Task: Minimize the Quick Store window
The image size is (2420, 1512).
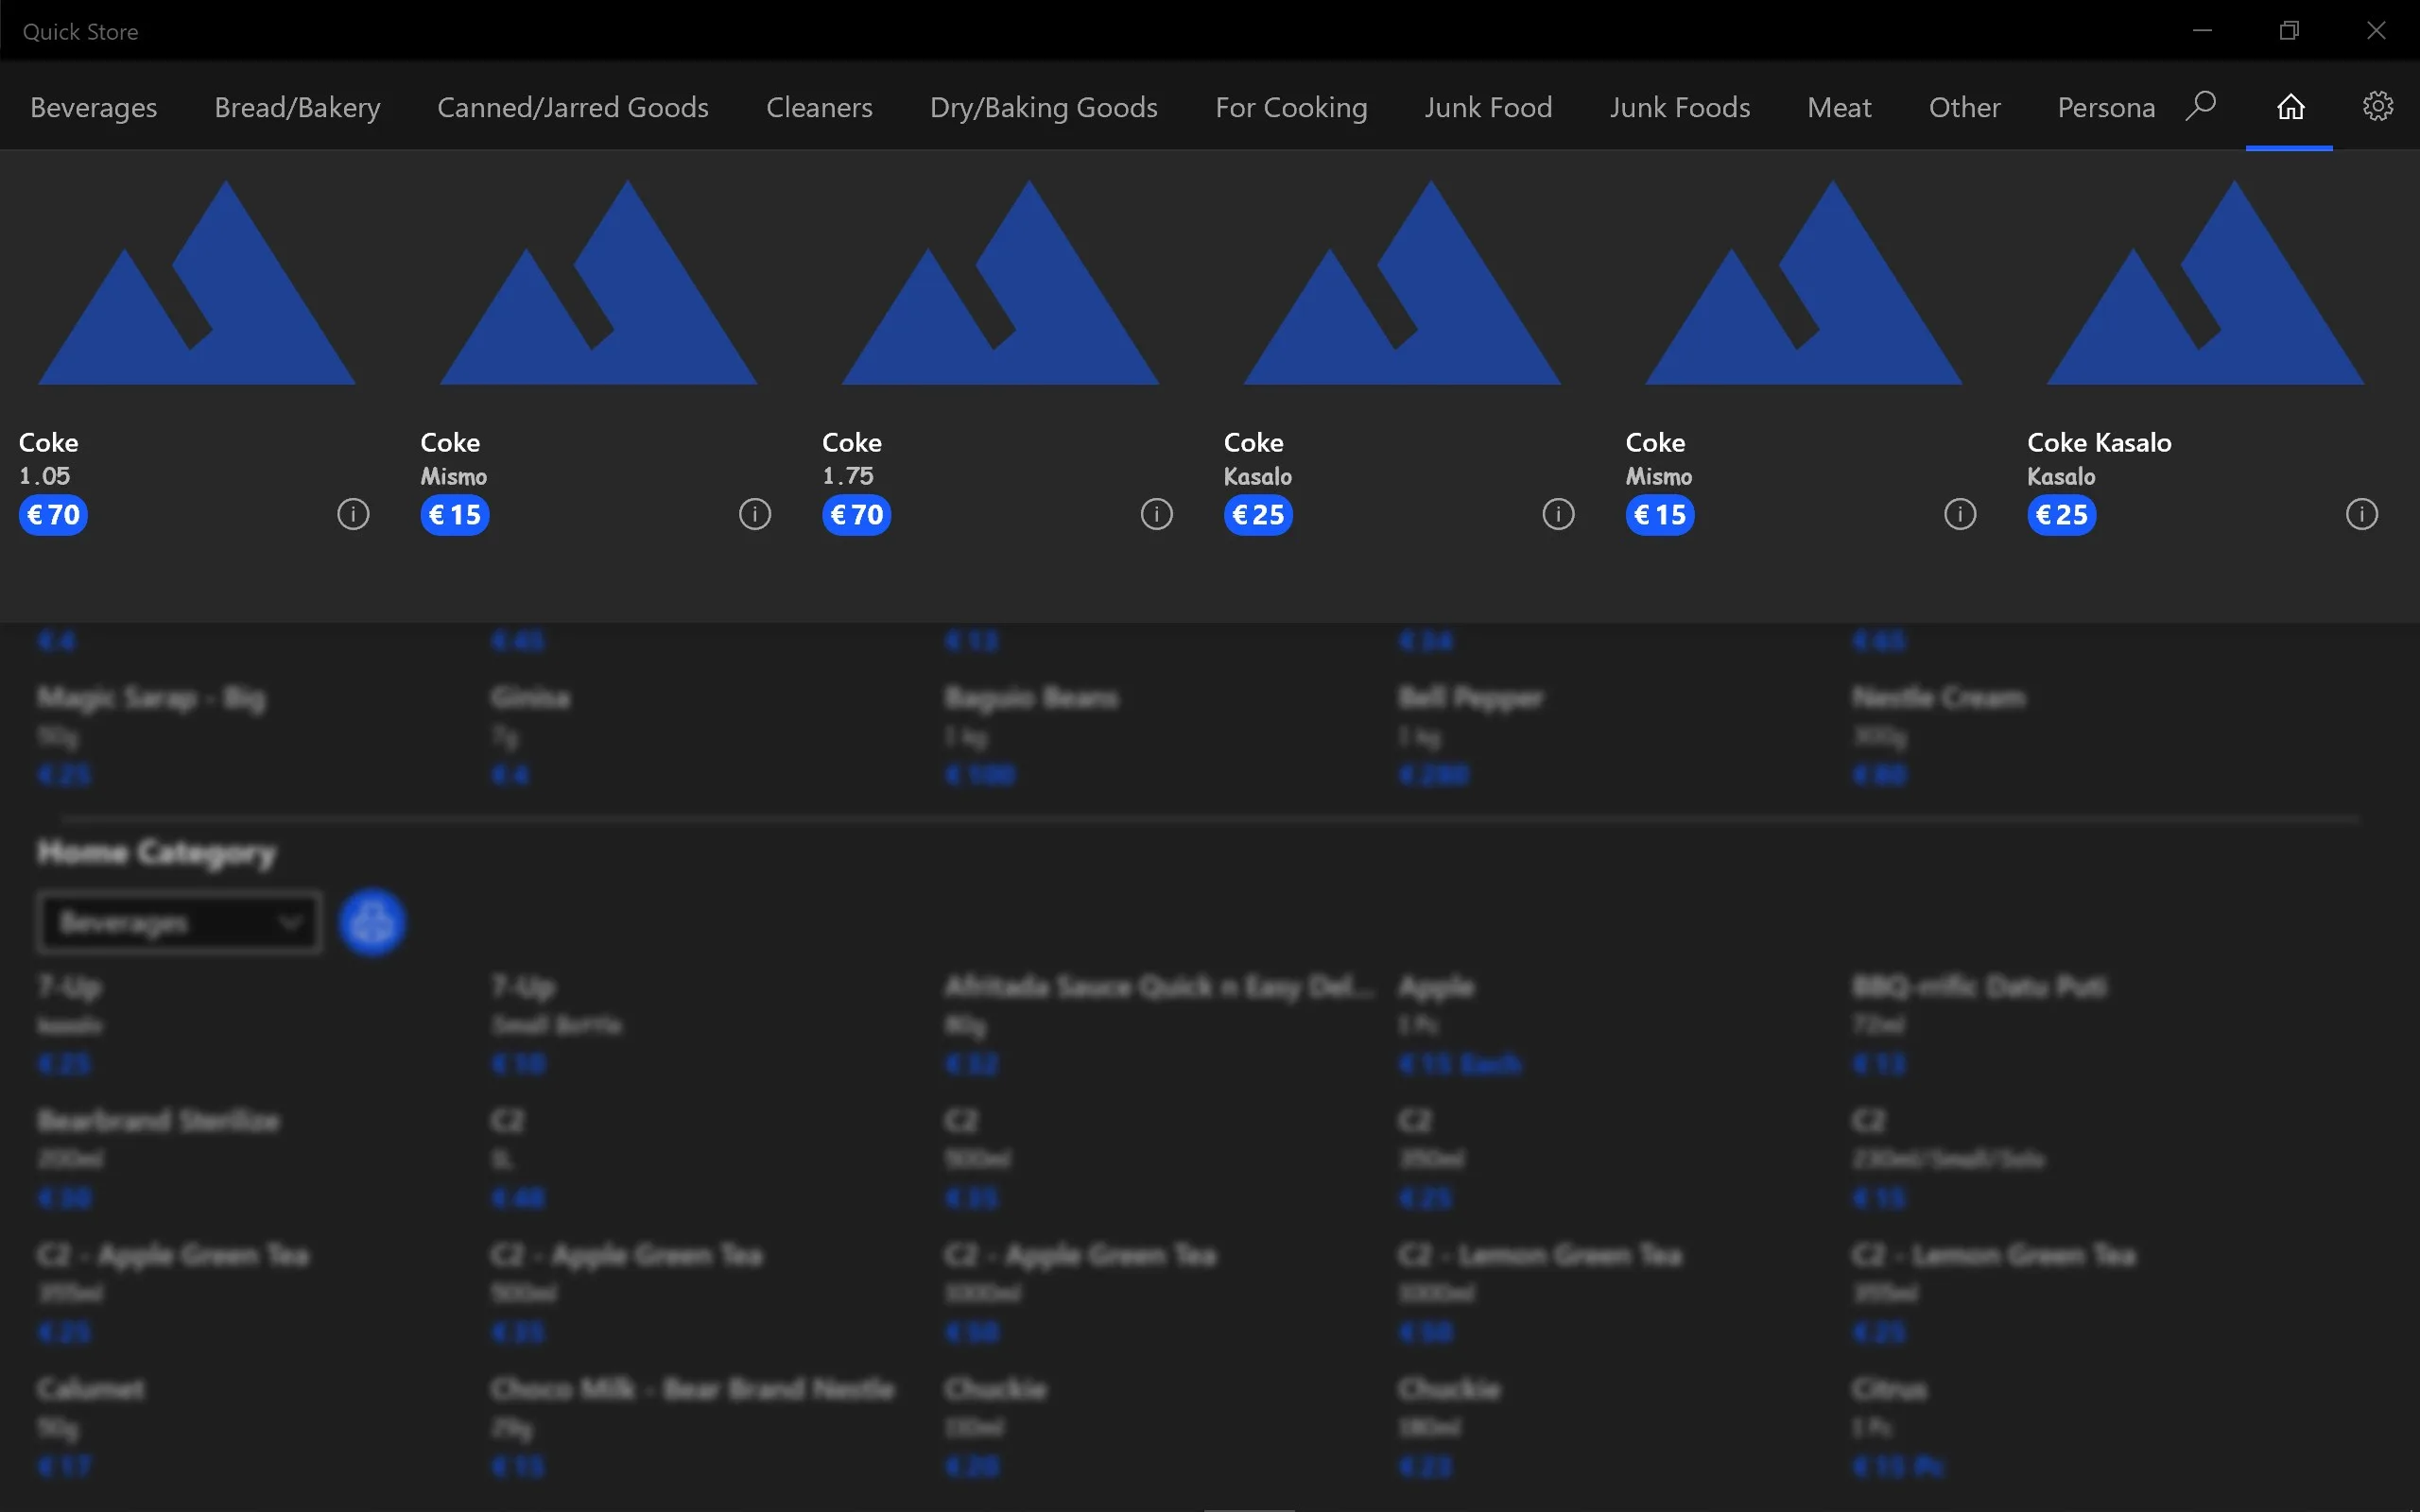Action: (x=2202, y=30)
